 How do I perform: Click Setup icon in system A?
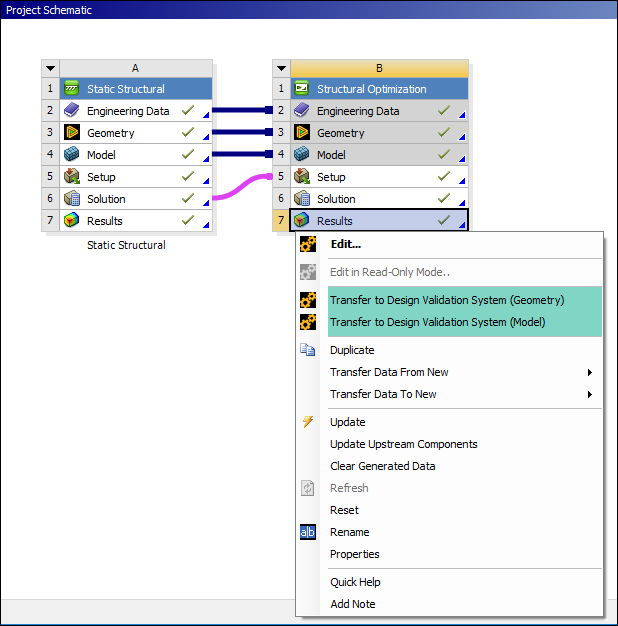click(72, 176)
